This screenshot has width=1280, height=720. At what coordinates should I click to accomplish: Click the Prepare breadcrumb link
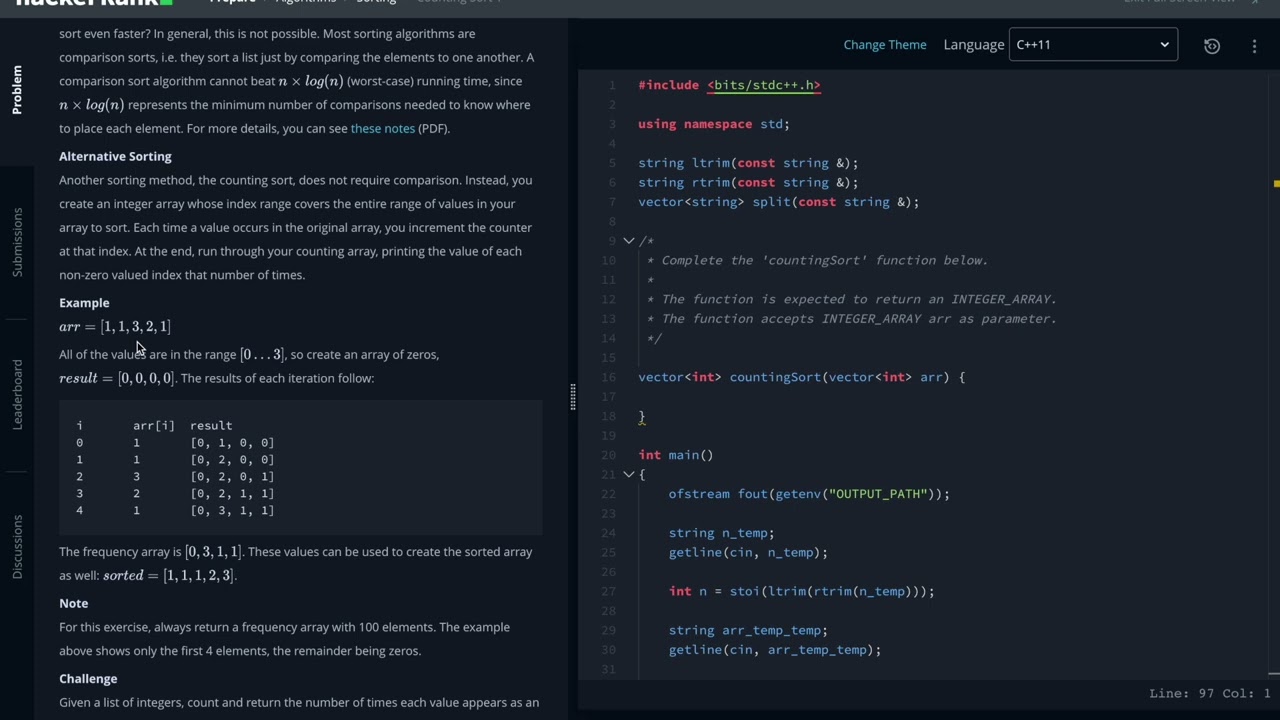pos(233,2)
